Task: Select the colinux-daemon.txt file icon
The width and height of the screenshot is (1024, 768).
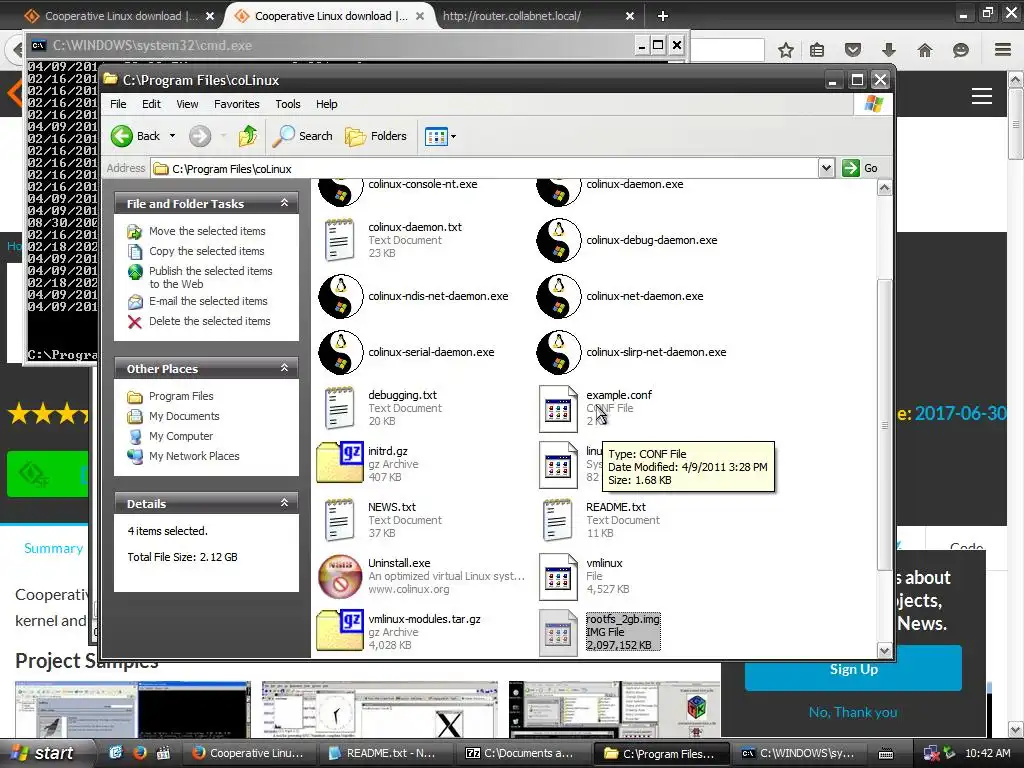Action: point(340,240)
